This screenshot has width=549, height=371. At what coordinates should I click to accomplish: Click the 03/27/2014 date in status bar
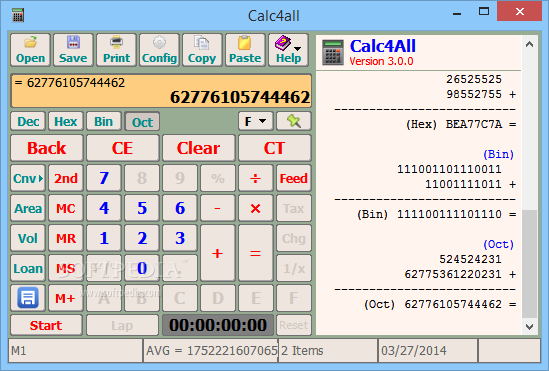pos(428,350)
